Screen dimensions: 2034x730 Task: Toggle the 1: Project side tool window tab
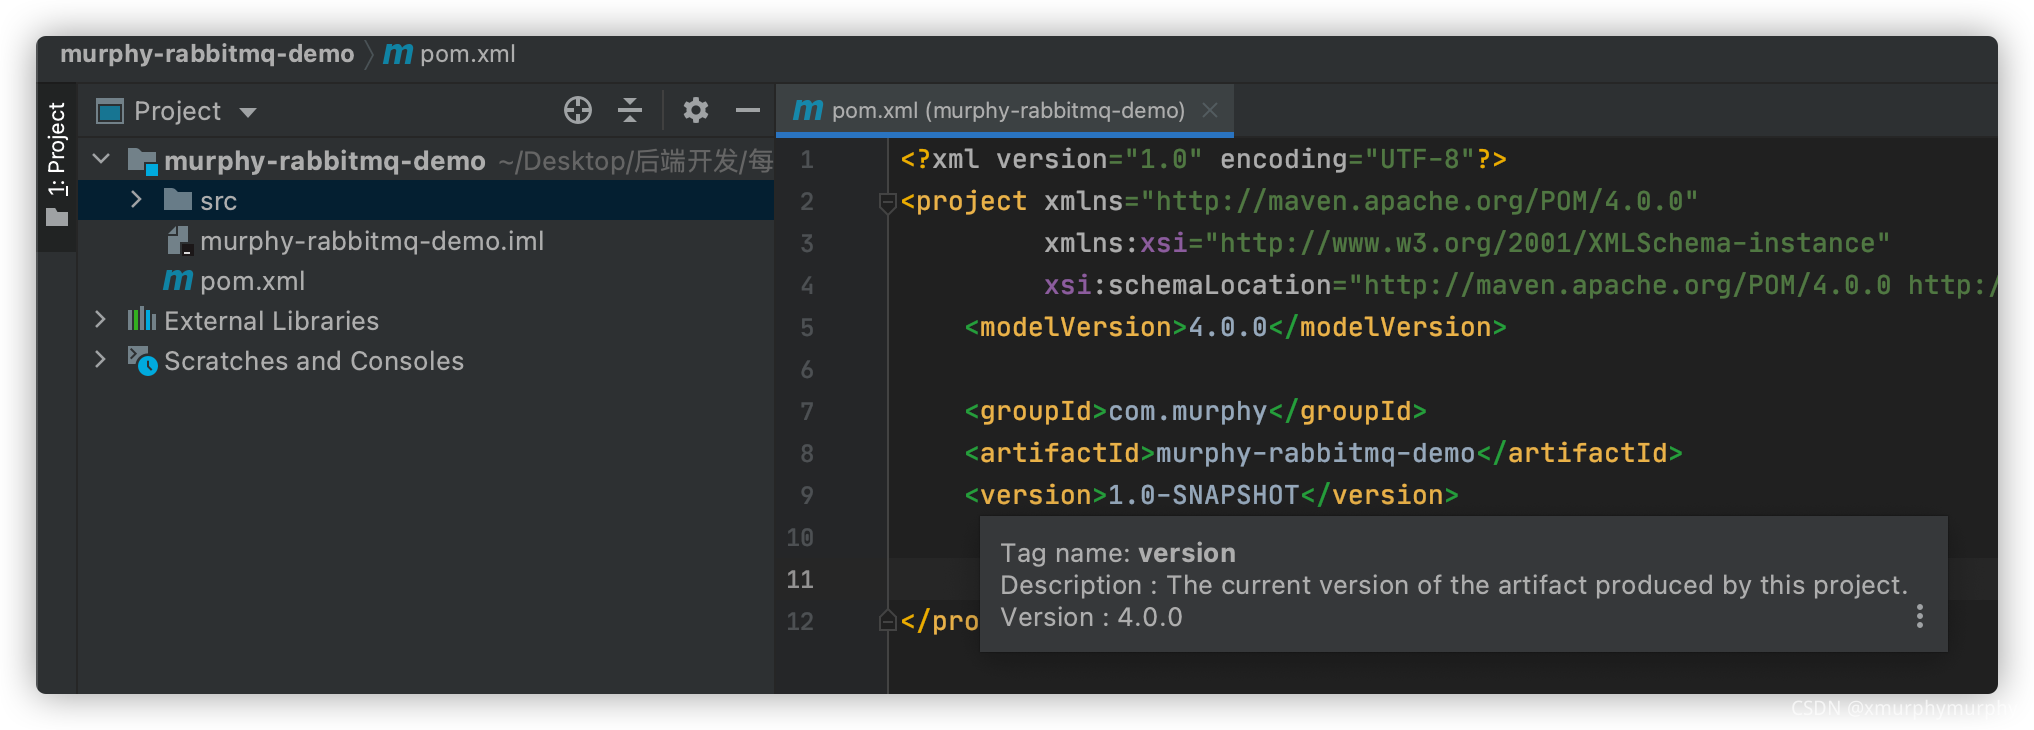point(57,165)
